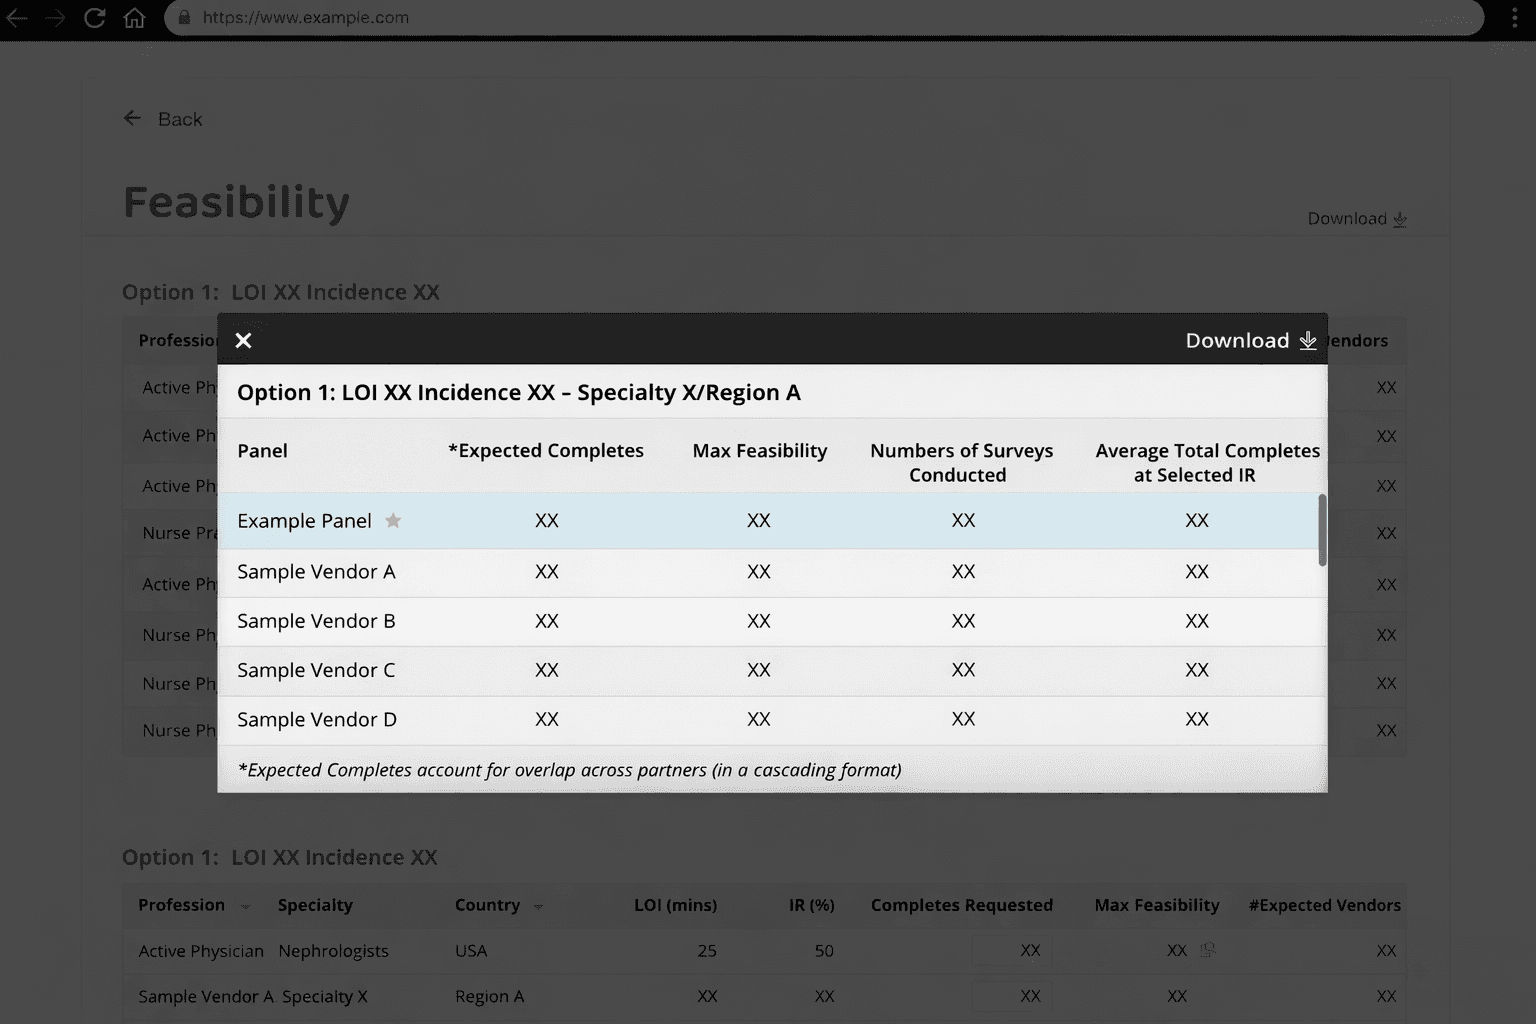The width and height of the screenshot is (1536, 1024).
Task: Click the back arrow icon beside Back
Action: pos(132,118)
